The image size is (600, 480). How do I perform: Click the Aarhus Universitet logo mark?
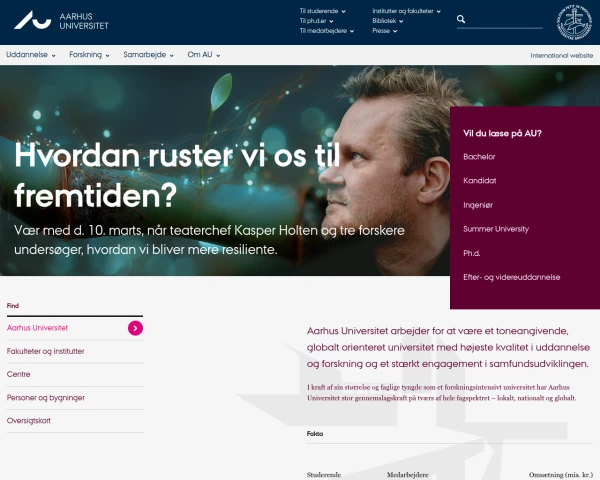coord(33,20)
